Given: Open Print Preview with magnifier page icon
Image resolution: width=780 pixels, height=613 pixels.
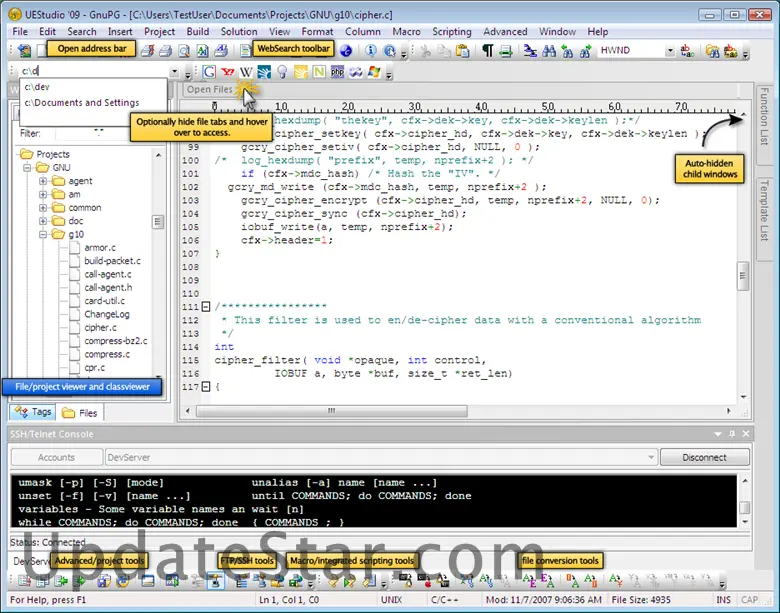Looking at the screenshot, I should coord(184,50).
